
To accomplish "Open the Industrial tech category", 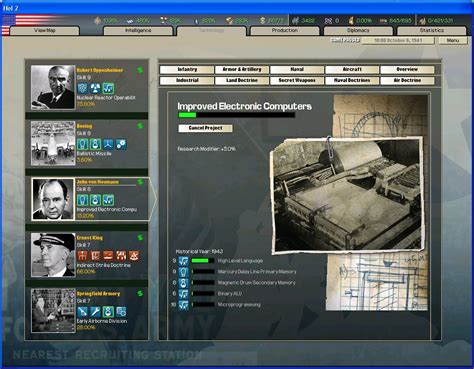I will pos(187,80).
